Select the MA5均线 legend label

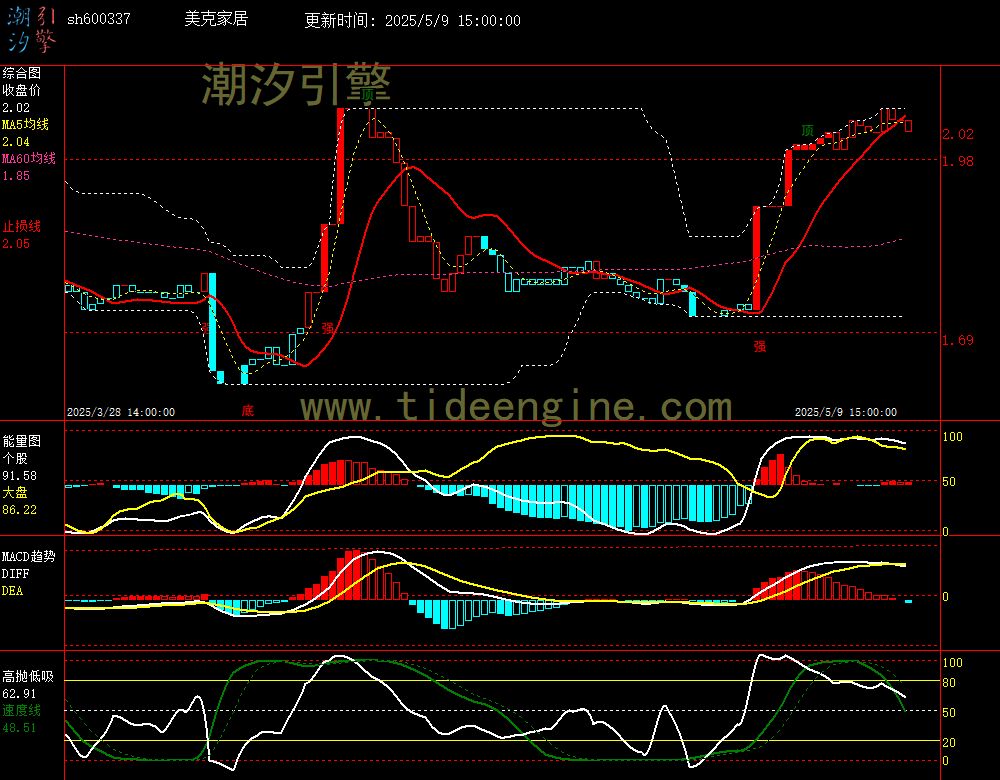pyautogui.click(x=26, y=124)
